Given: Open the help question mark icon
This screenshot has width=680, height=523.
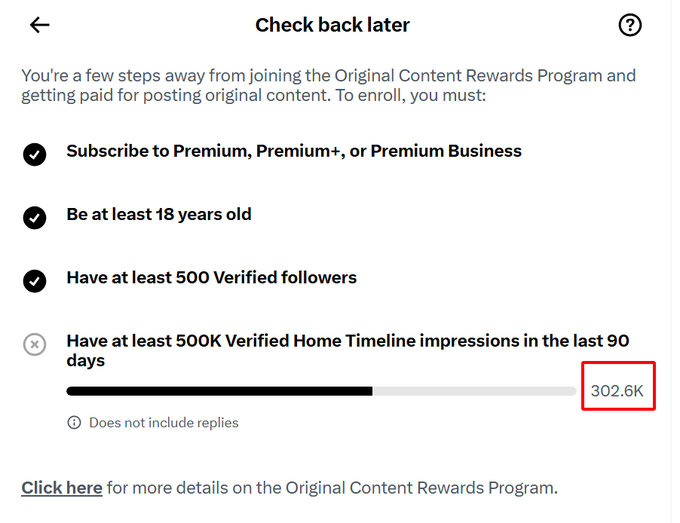Looking at the screenshot, I should [630, 25].
